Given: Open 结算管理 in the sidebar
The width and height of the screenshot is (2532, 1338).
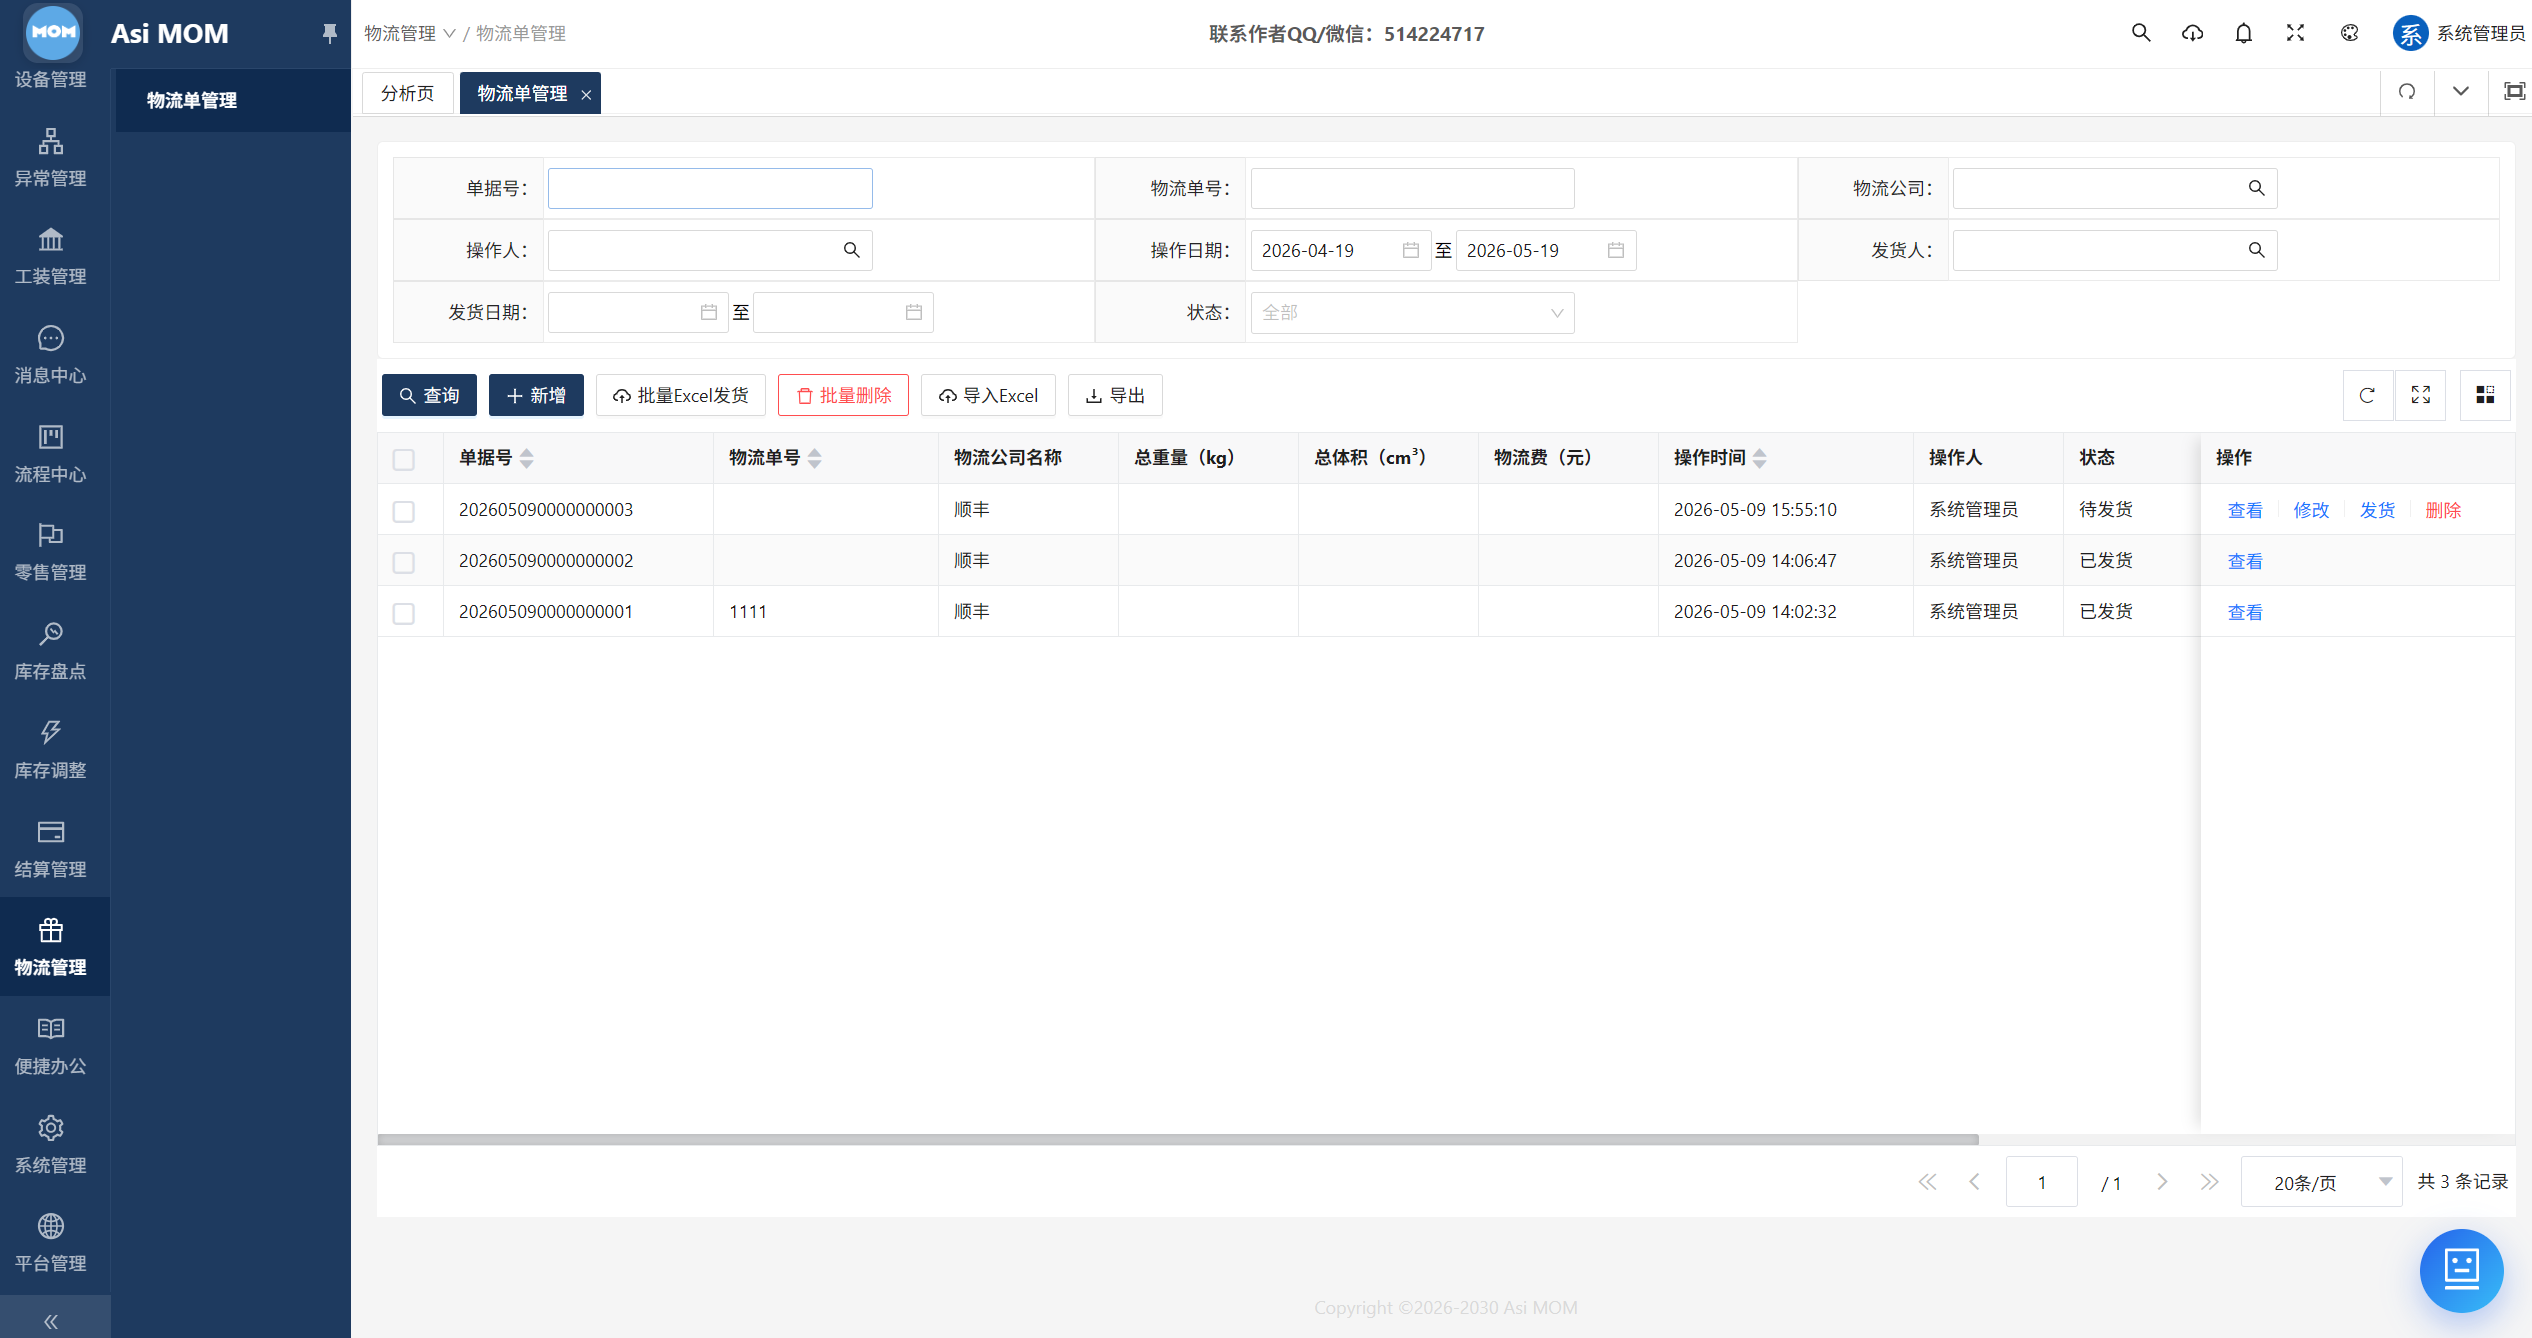Looking at the screenshot, I should click(x=51, y=850).
